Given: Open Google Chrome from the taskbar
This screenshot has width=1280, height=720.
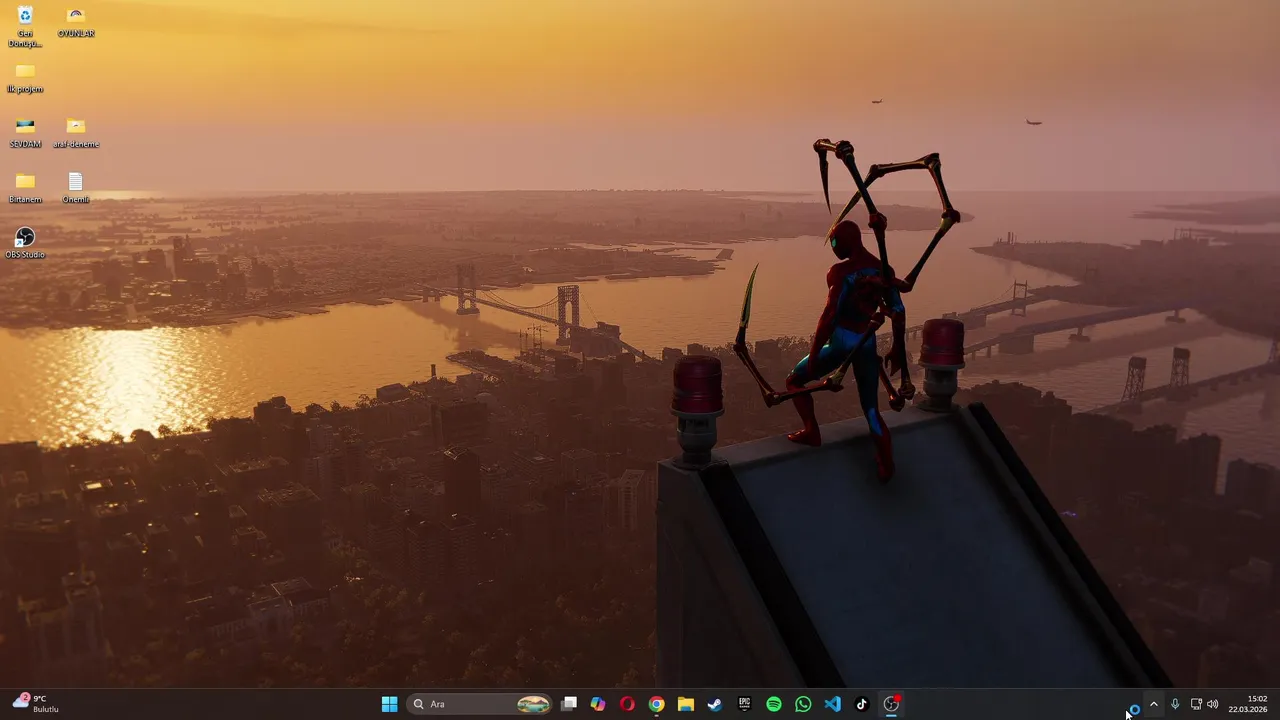Looking at the screenshot, I should [656, 704].
